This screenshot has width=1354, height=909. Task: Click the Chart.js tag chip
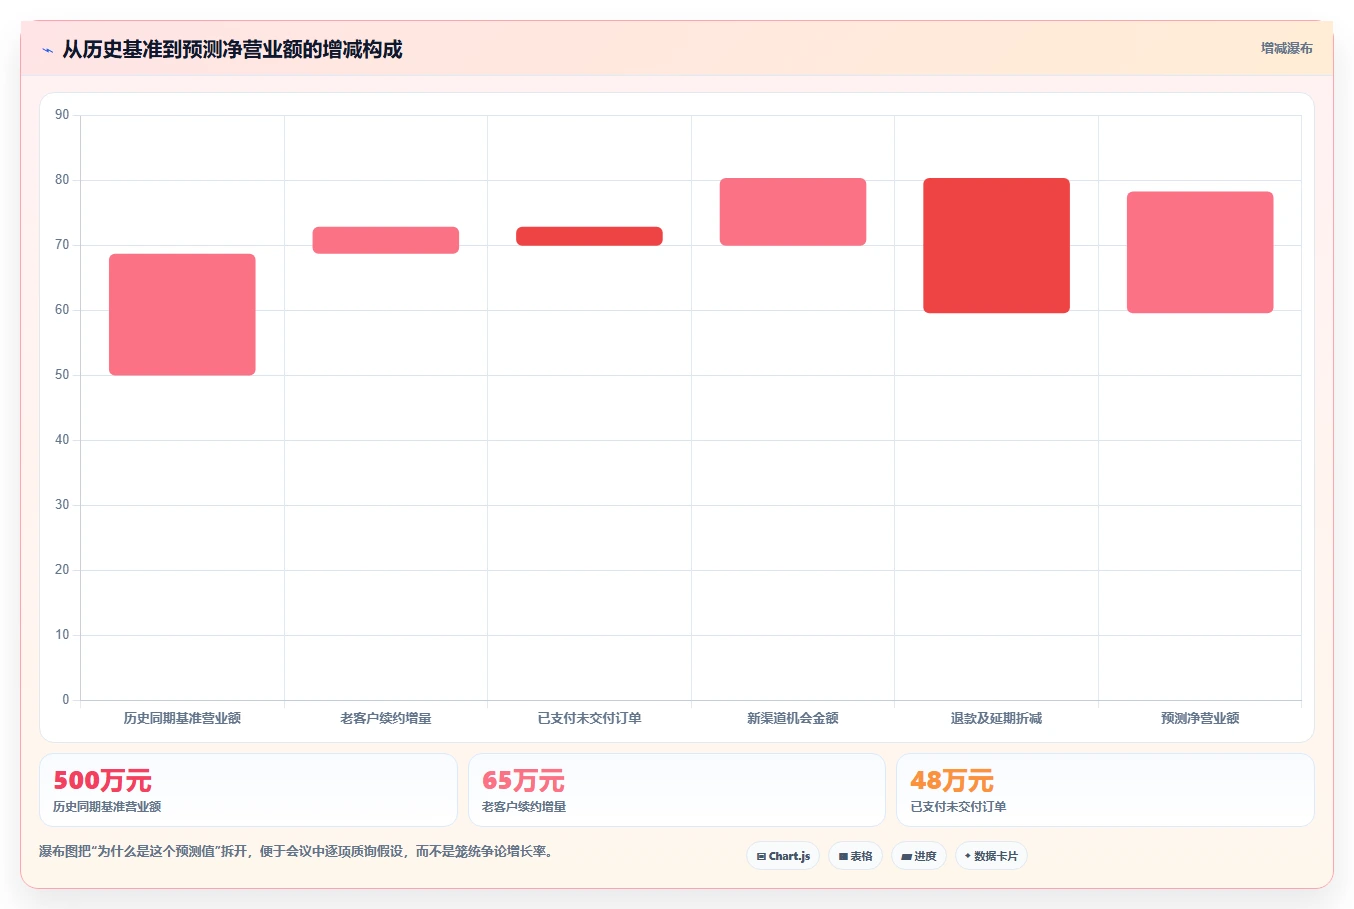[x=783, y=856]
